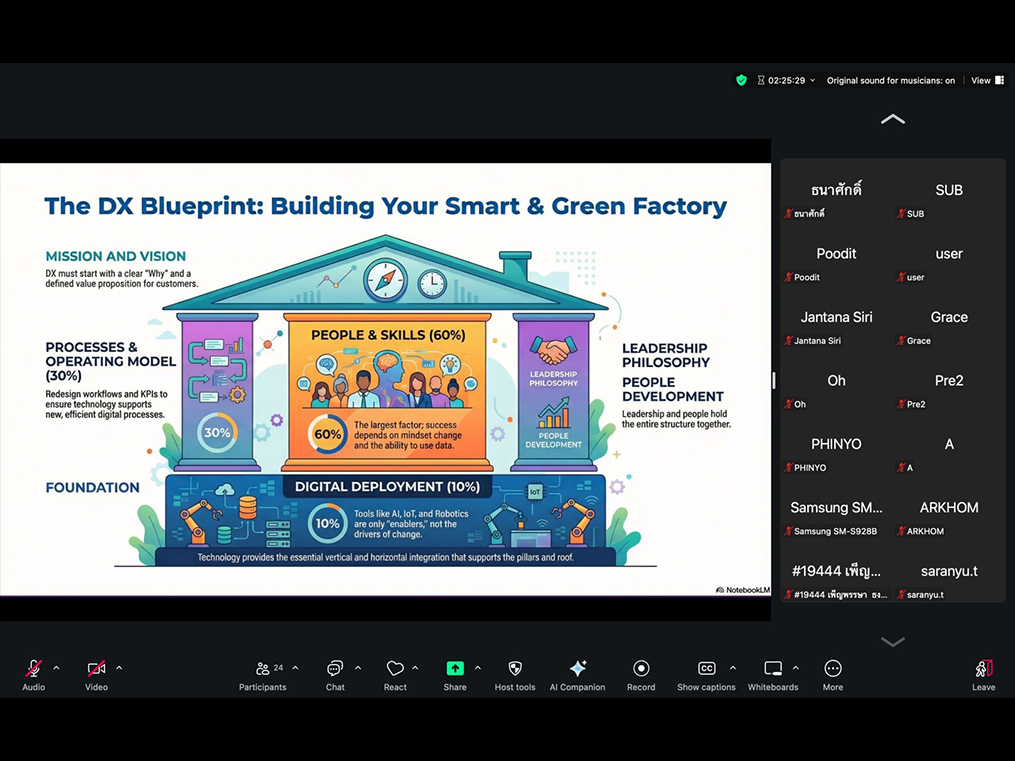Click the React heart icon
Viewport: 1015px width, 761px height.
click(395, 669)
